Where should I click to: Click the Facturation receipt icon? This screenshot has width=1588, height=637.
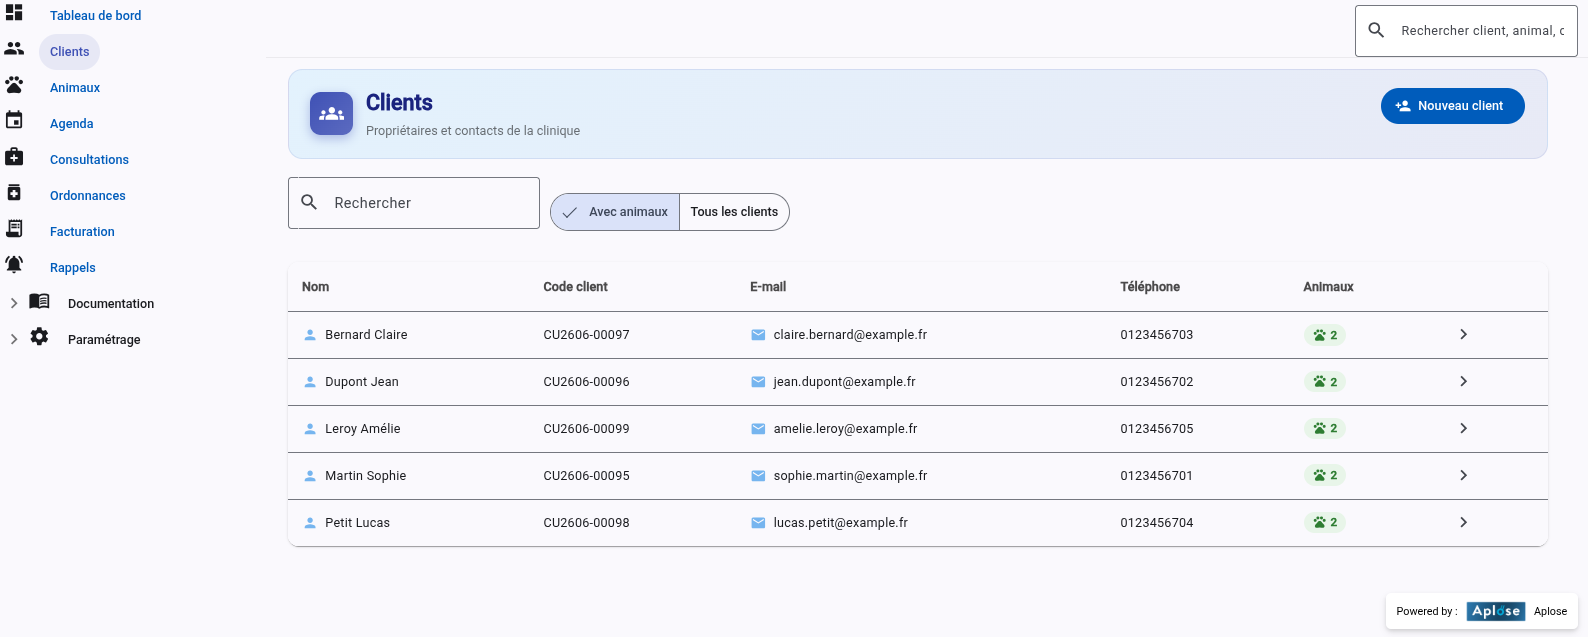tap(14, 228)
